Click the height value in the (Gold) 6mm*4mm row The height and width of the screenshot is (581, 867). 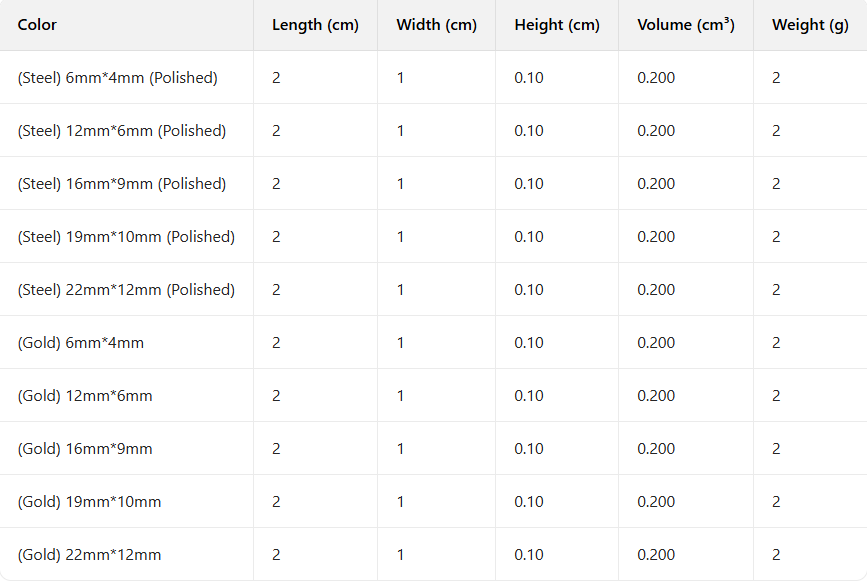[529, 343]
